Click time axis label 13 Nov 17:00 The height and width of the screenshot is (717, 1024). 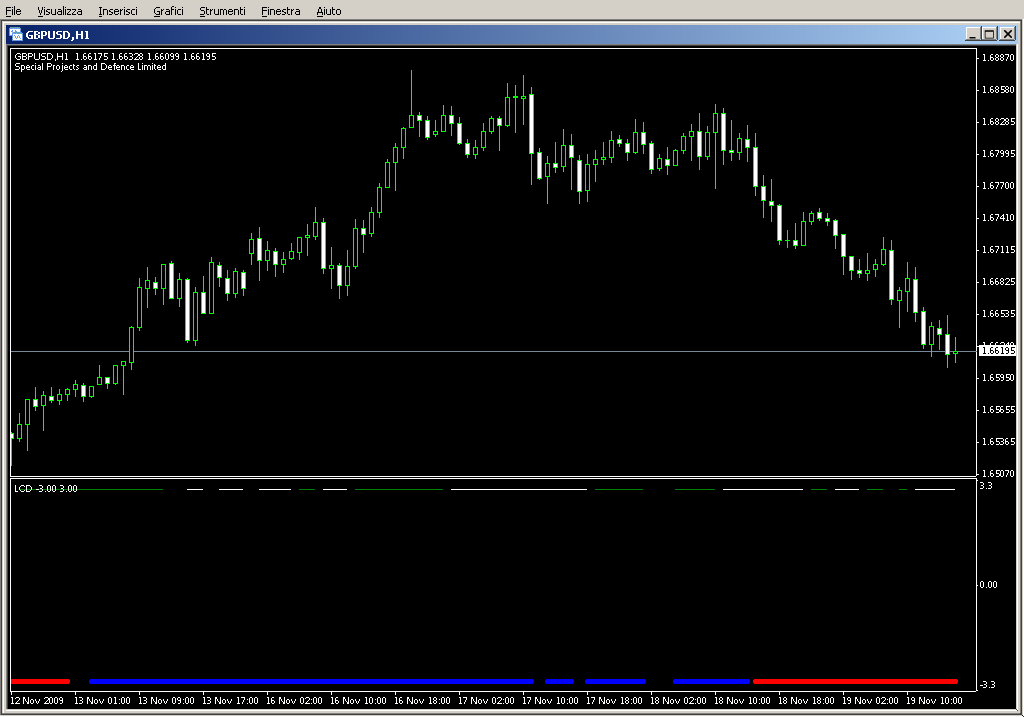[x=231, y=701]
